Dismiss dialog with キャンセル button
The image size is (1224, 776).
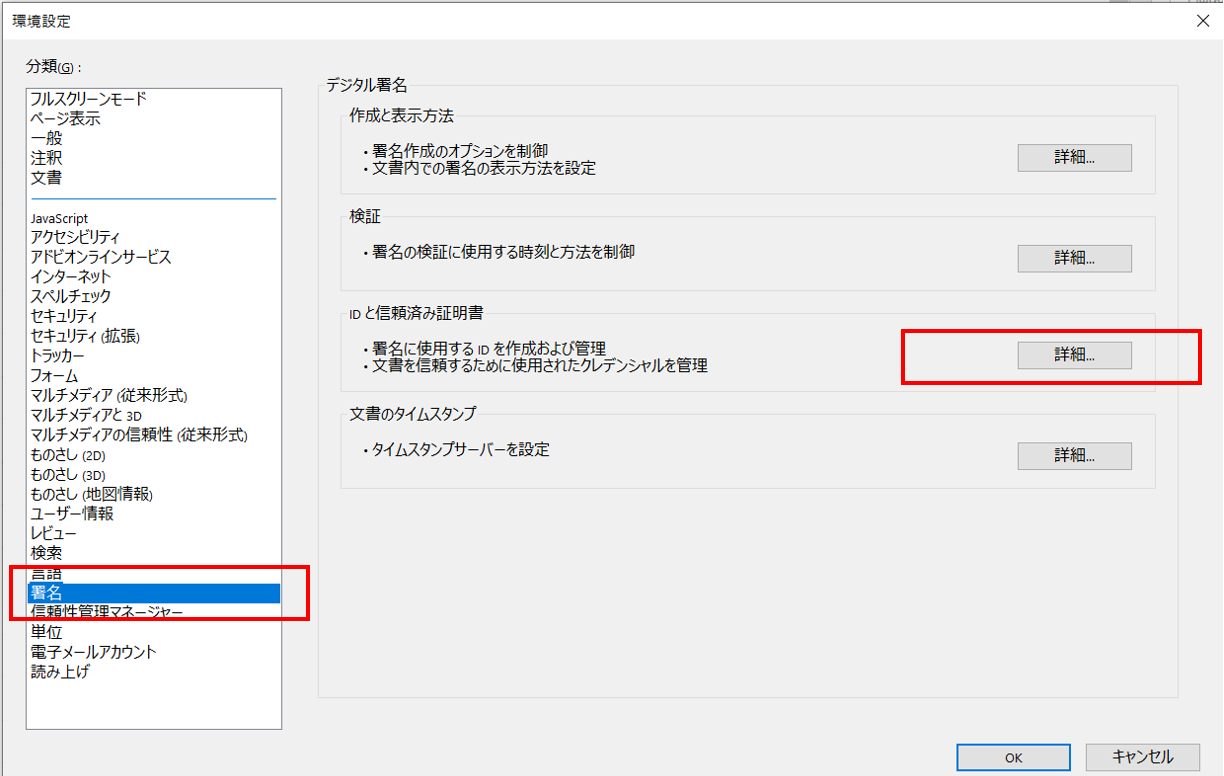pyautogui.click(x=1141, y=757)
